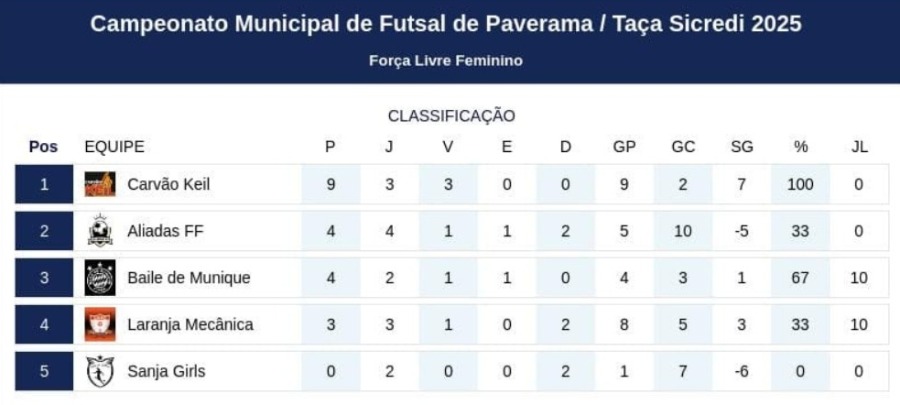Sort by the GP goals column header
900x405 pixels.
624,147
